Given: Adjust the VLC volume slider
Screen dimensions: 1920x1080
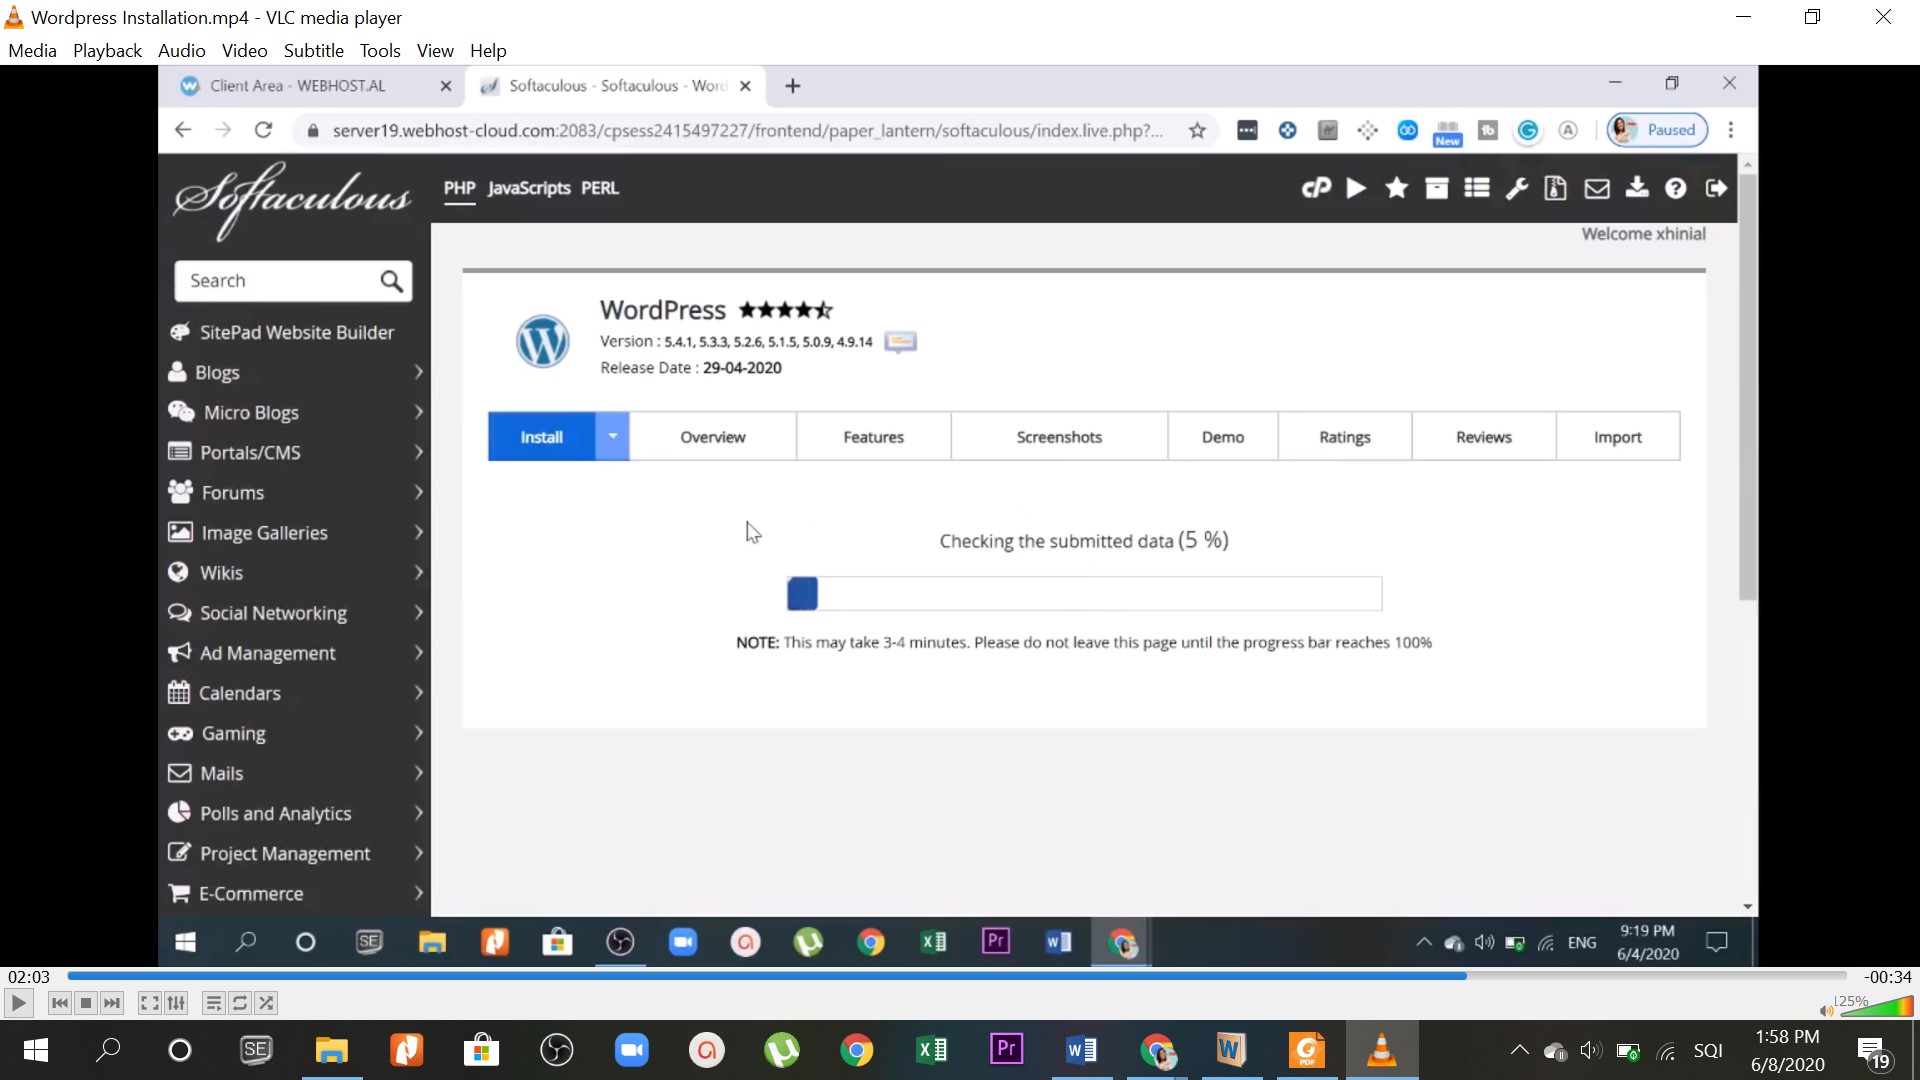Looking at the screenshot, I should (x=1876, y=1005).
